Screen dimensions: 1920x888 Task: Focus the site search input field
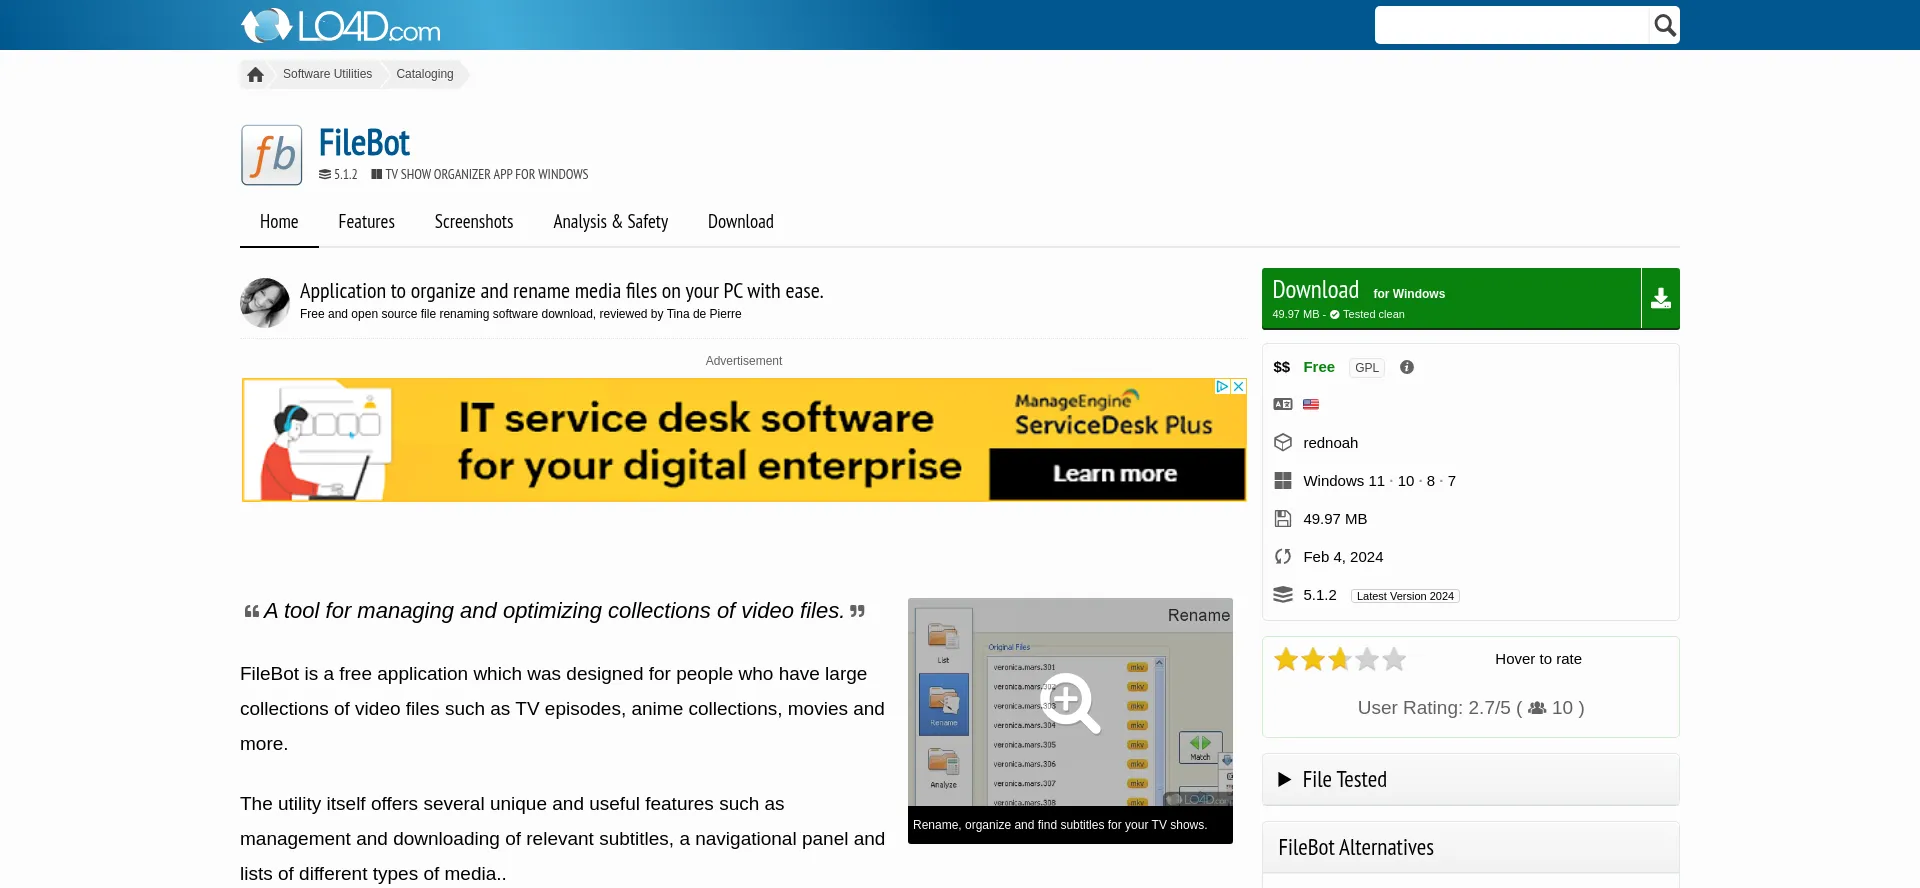[1511, 25]
